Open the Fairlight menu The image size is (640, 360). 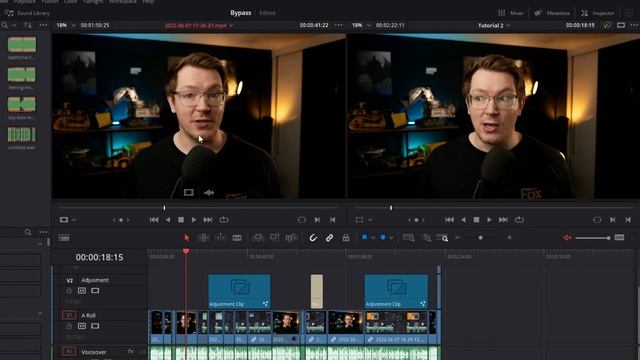(93, 2)
